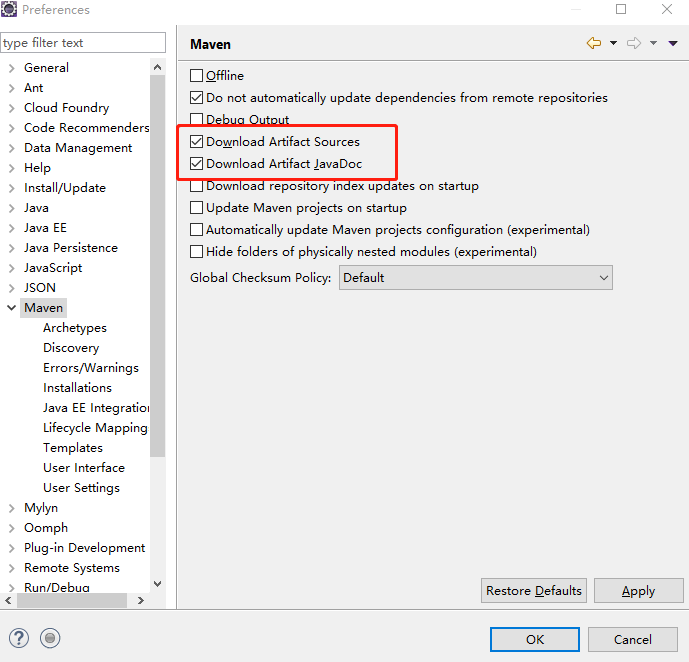Image resolution: width=689 pixels, height=662 pixels.
Task: Enable Update Maven projects on startup
Action: coord(196,207)
